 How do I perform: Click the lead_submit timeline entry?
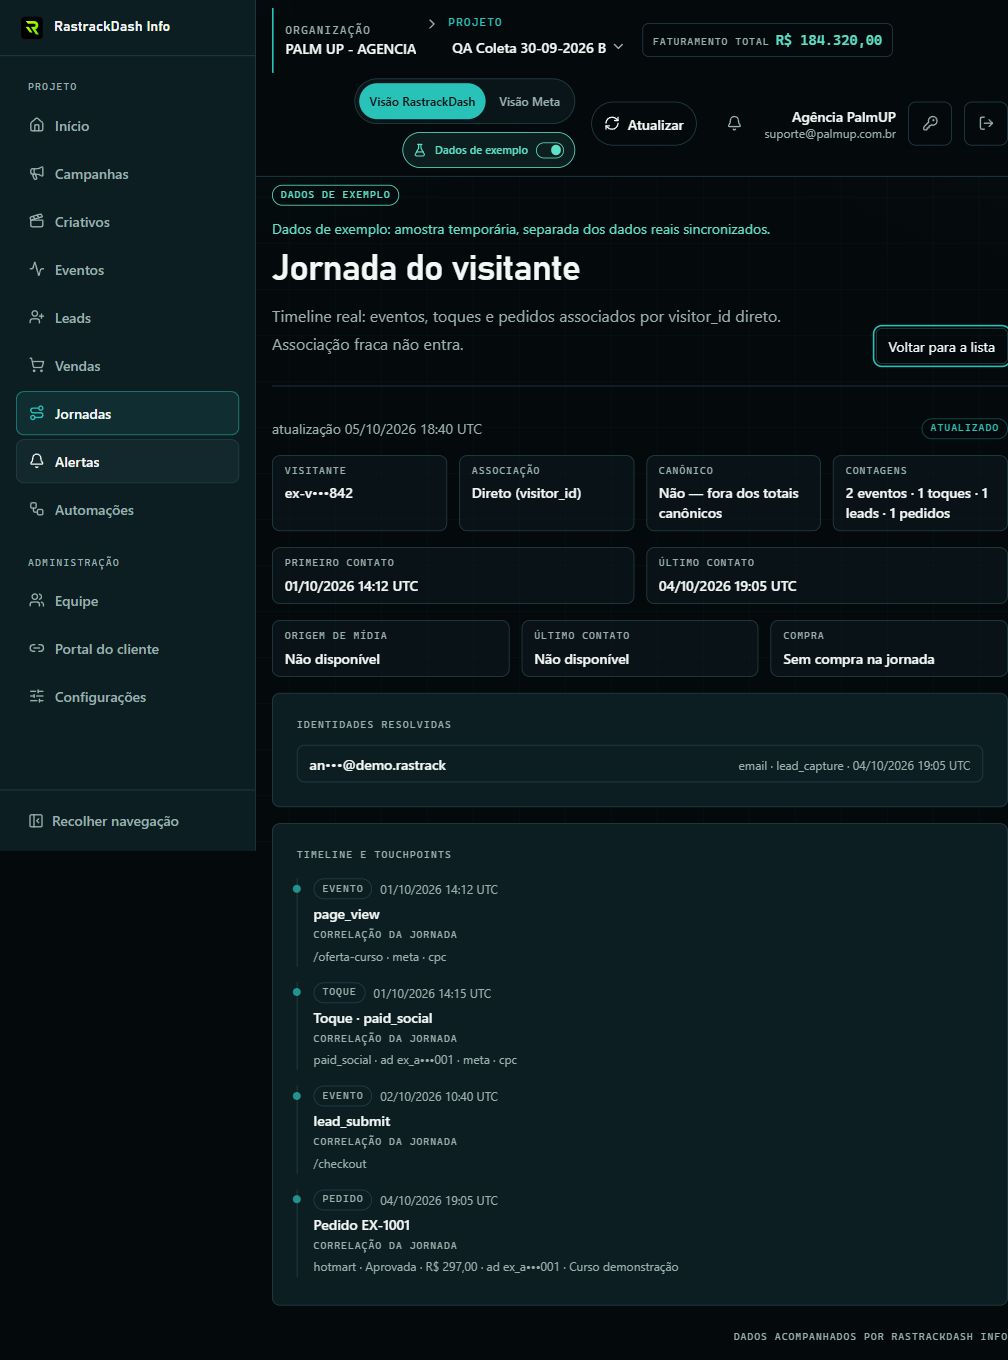(x=351, y=1121)
